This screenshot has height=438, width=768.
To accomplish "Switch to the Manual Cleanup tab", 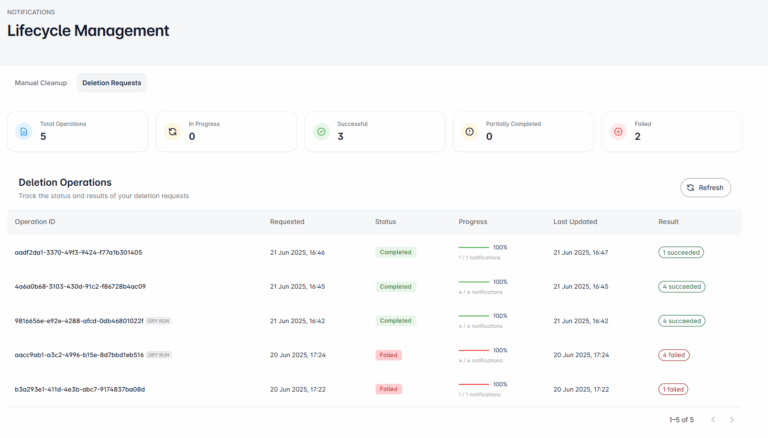I will tap(41, 83).
